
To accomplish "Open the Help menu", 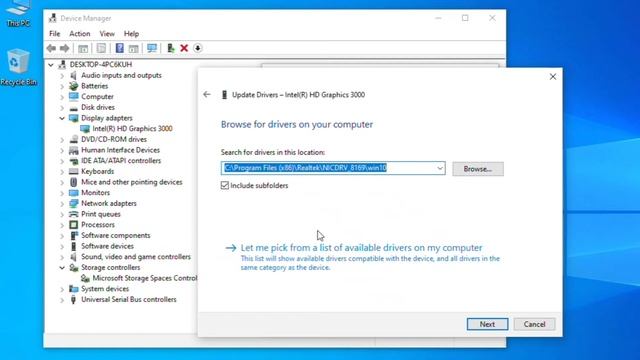I will tap(131, 34).
